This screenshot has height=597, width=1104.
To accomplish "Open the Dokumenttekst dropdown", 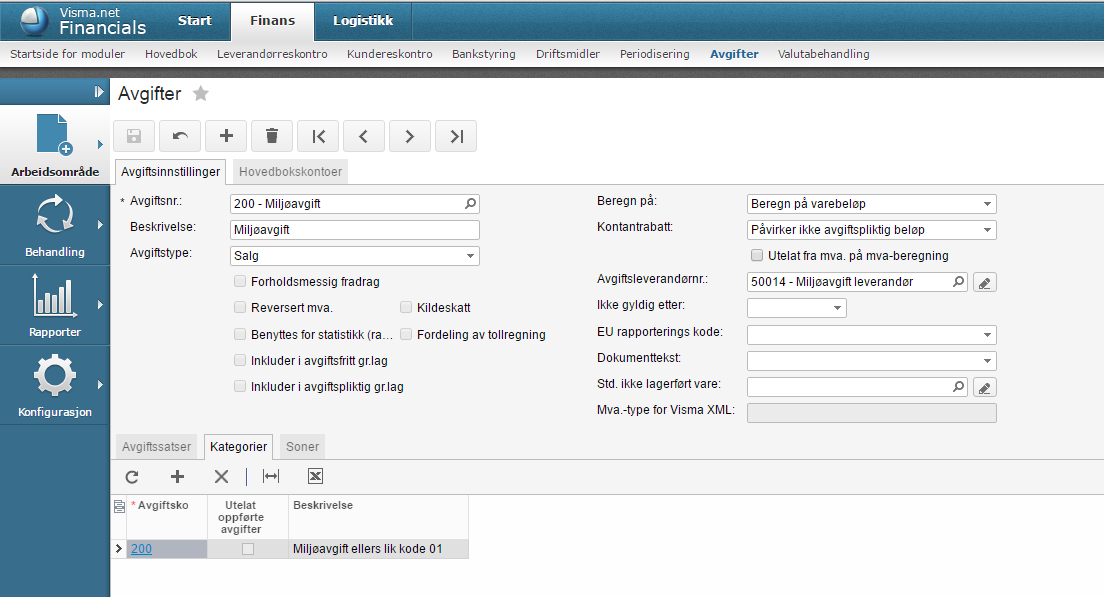I will (x=987, y=360).
